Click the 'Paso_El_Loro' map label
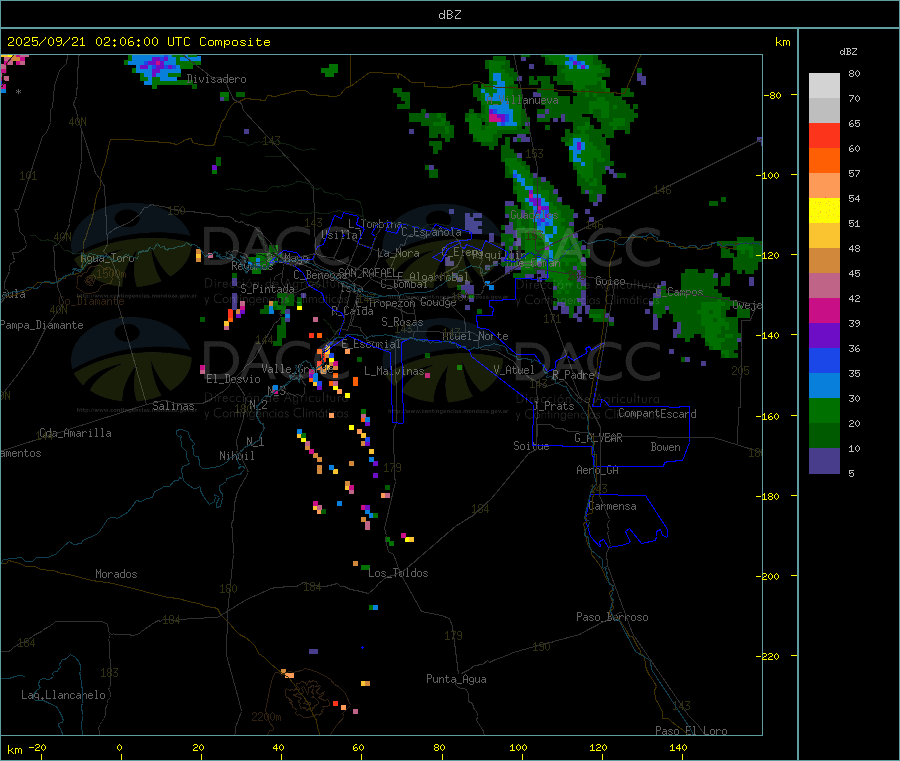The height and width of the screenshot is (761, 900). (x=691, y=731)
